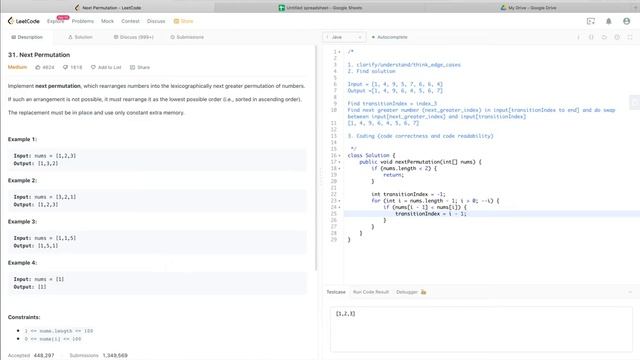Viewport: 640px width, 360px height.
Task: Open the Submissions tab
Action: (187, 37)
